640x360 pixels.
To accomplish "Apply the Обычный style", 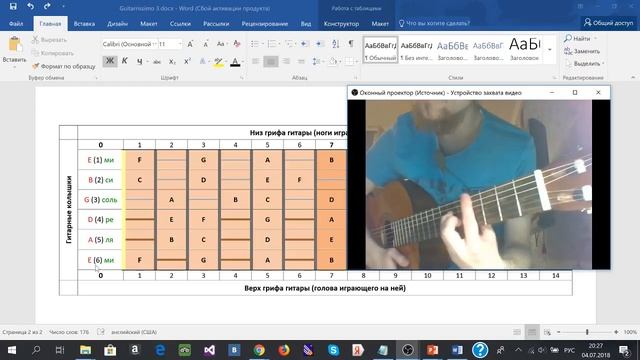I will (x=380, y=49).
